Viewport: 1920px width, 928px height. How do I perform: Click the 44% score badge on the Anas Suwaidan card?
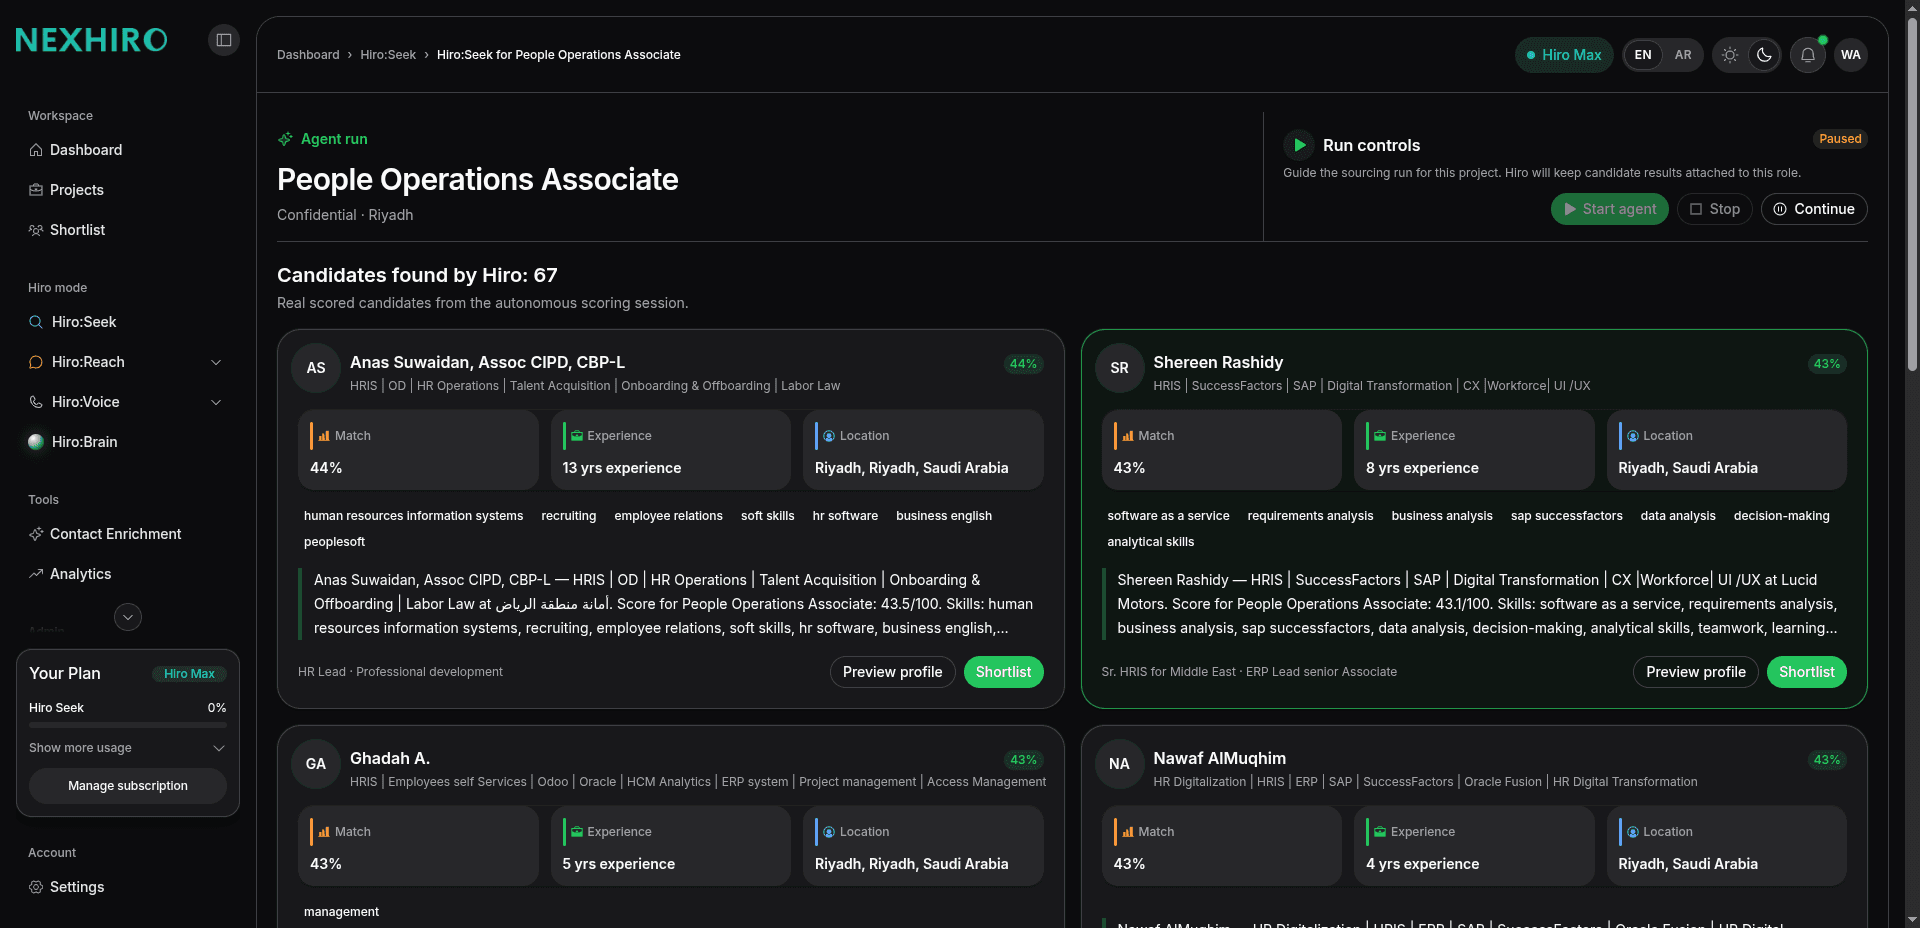(1023, 364)
